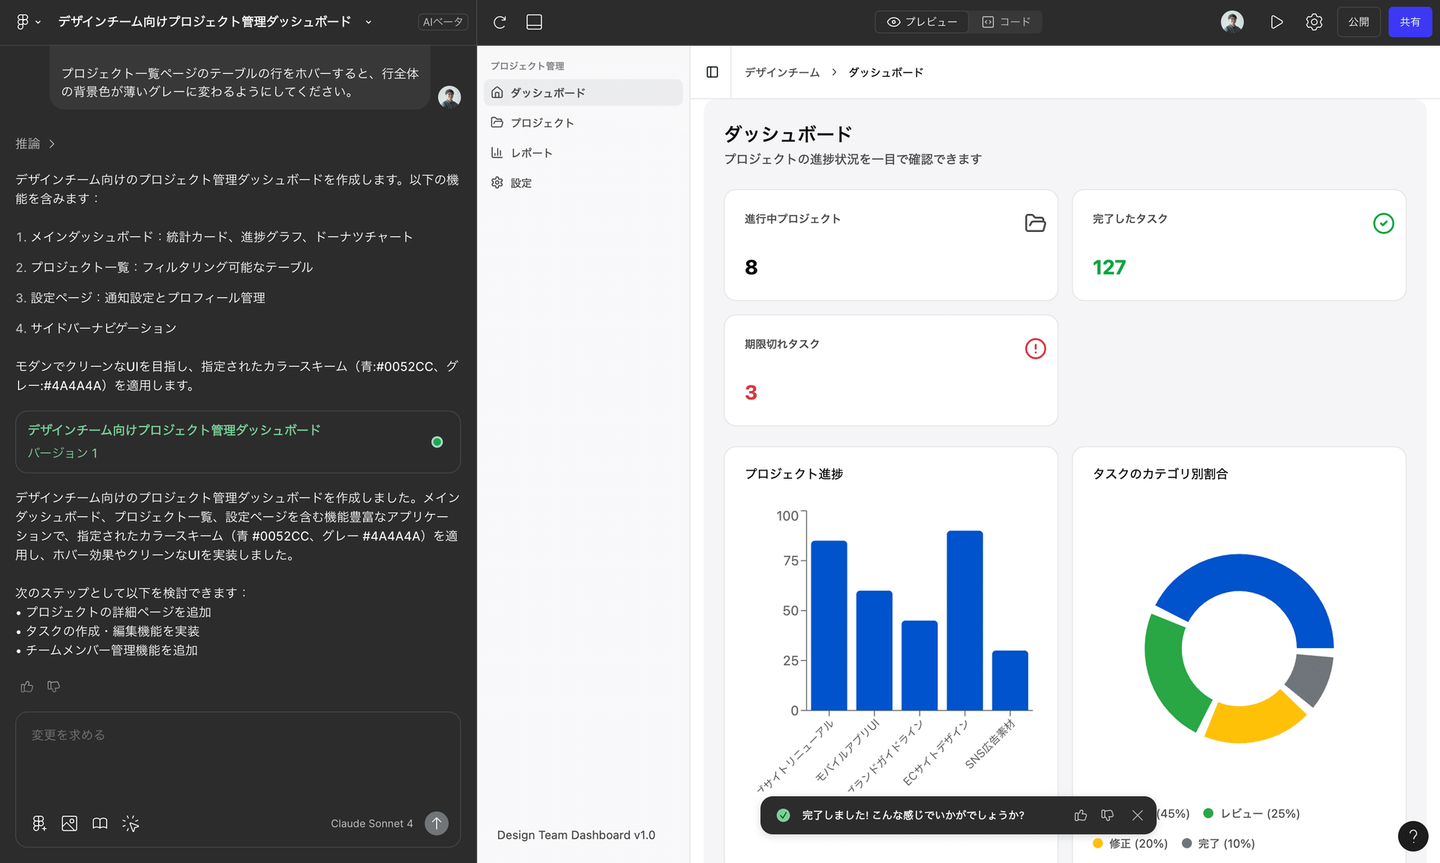
Task: Dismiss the 完了しました toast
Action: (x=1137, y=815)
